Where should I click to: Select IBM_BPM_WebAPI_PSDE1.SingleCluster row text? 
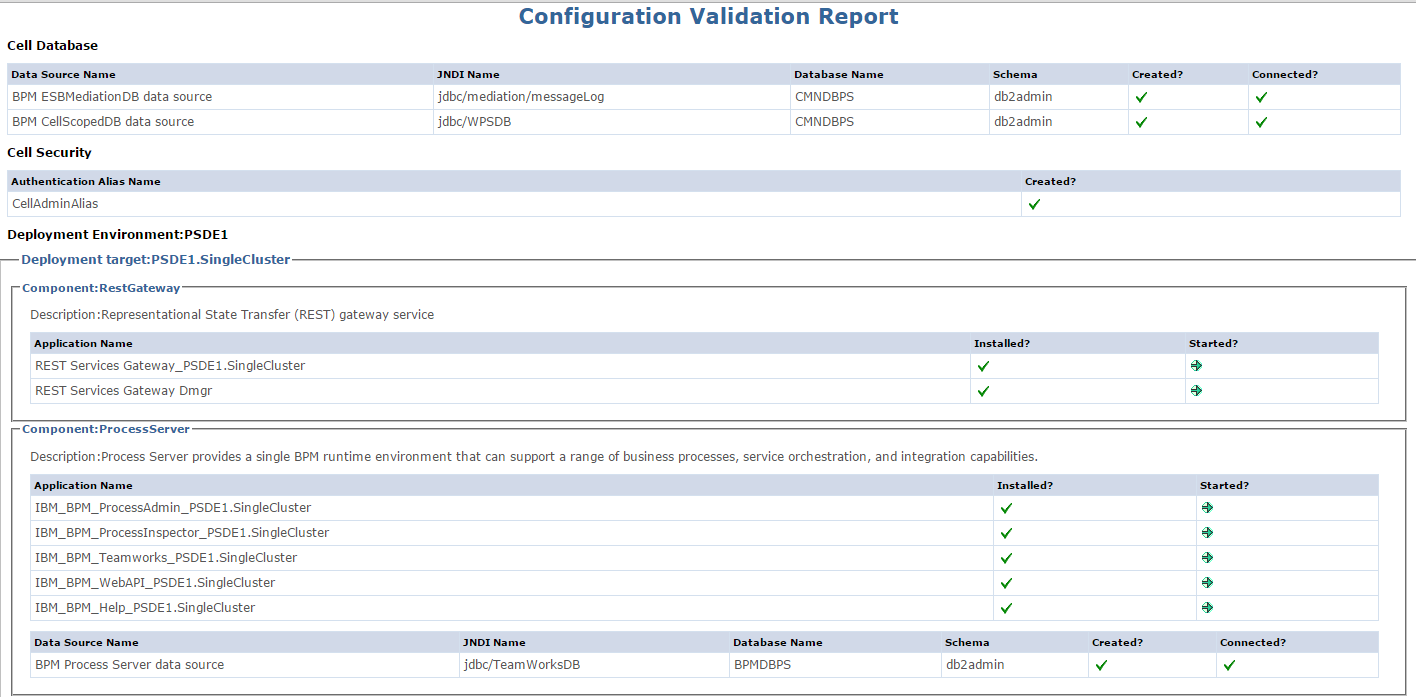[155, 583]
